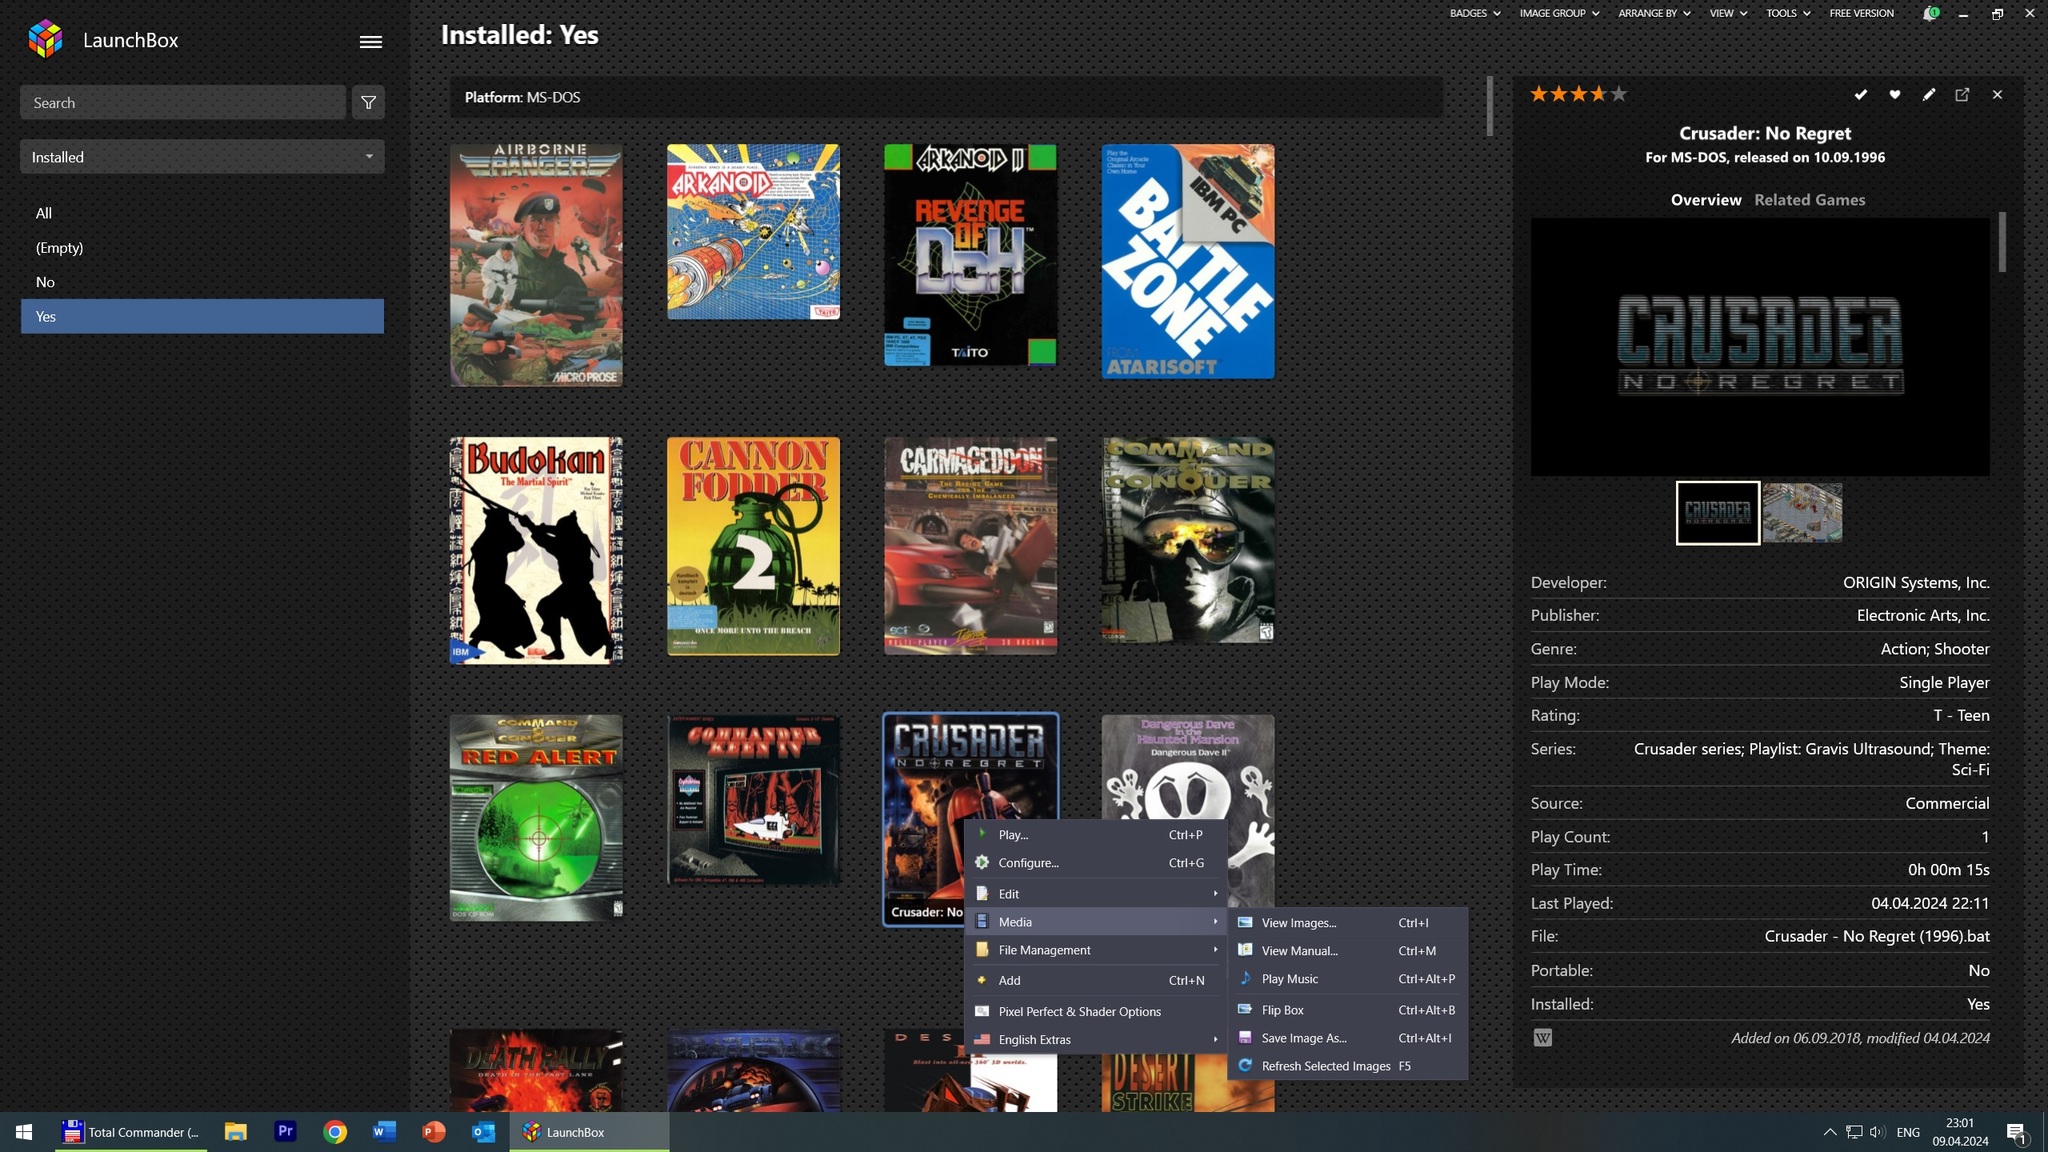Click the Refresh Selected Images icon
Image resolution: width=2048 pixels, height=1152 pixels.
click(x=1245, y=1066)
